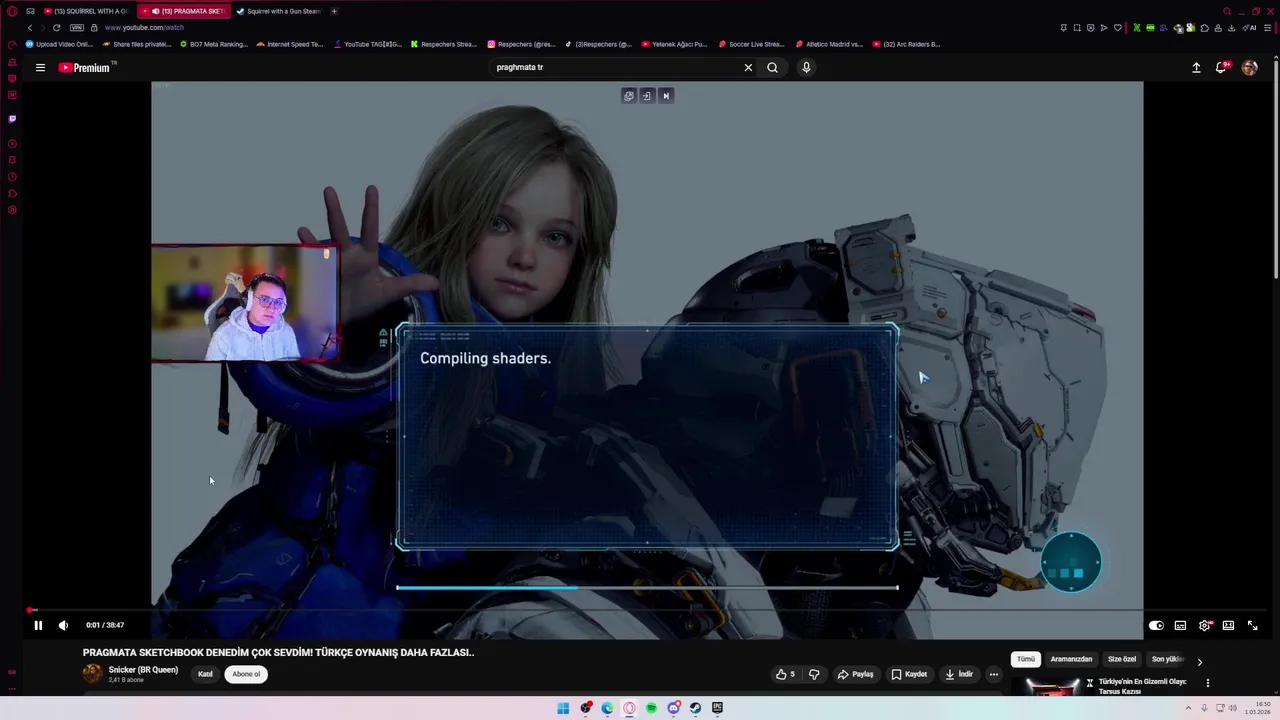The image size is (1280, 720).
Task: Join the channel with Katıl
Action: click(205, 674)
